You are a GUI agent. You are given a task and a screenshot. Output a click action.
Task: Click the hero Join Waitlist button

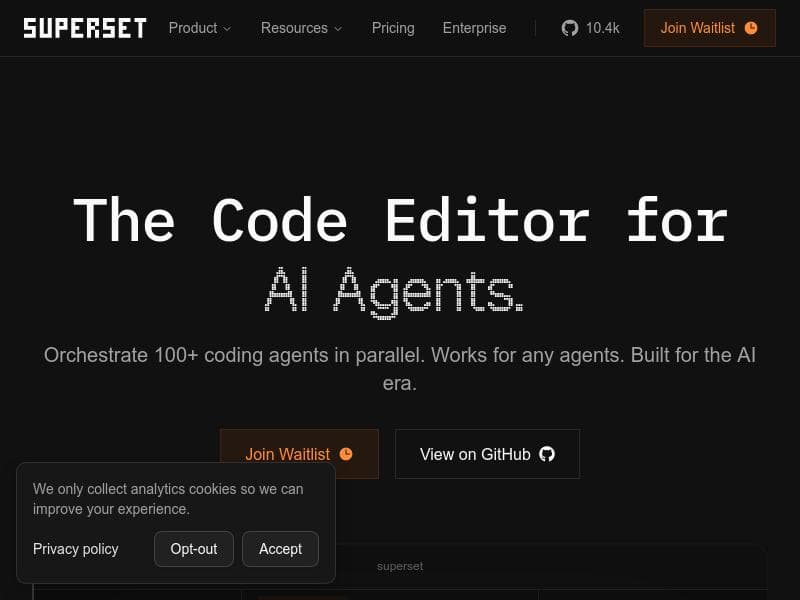click(x=299, y=446)
